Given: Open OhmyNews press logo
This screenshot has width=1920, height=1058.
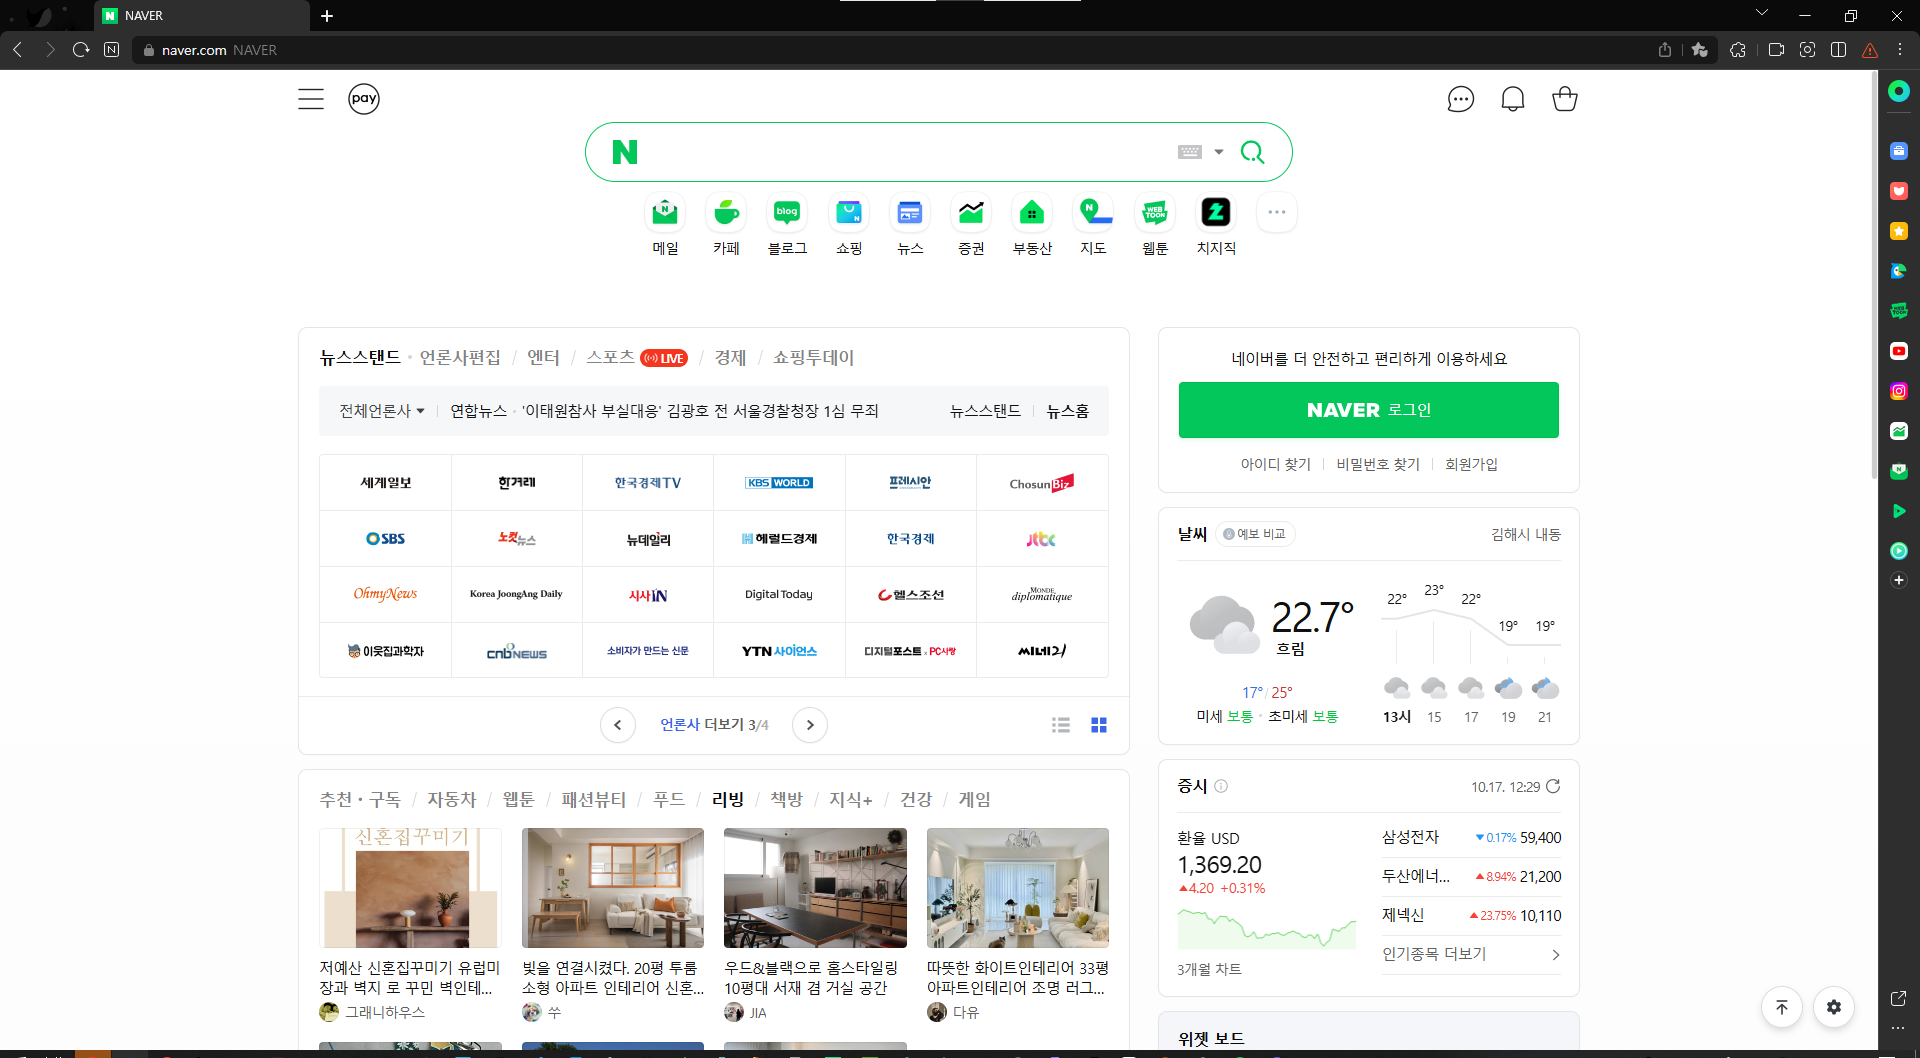Looking at the screenshot, I should 385,595.
